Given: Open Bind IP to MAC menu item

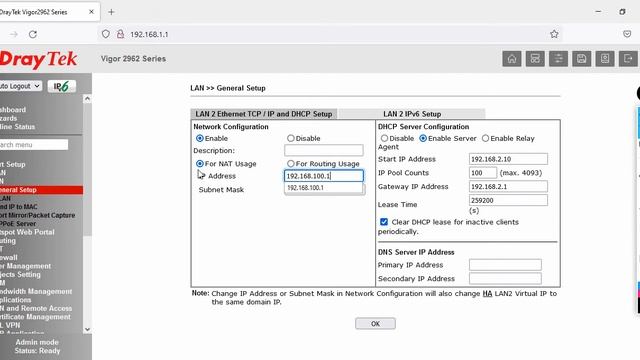Looking at the screenshot, I should point(18,207).
